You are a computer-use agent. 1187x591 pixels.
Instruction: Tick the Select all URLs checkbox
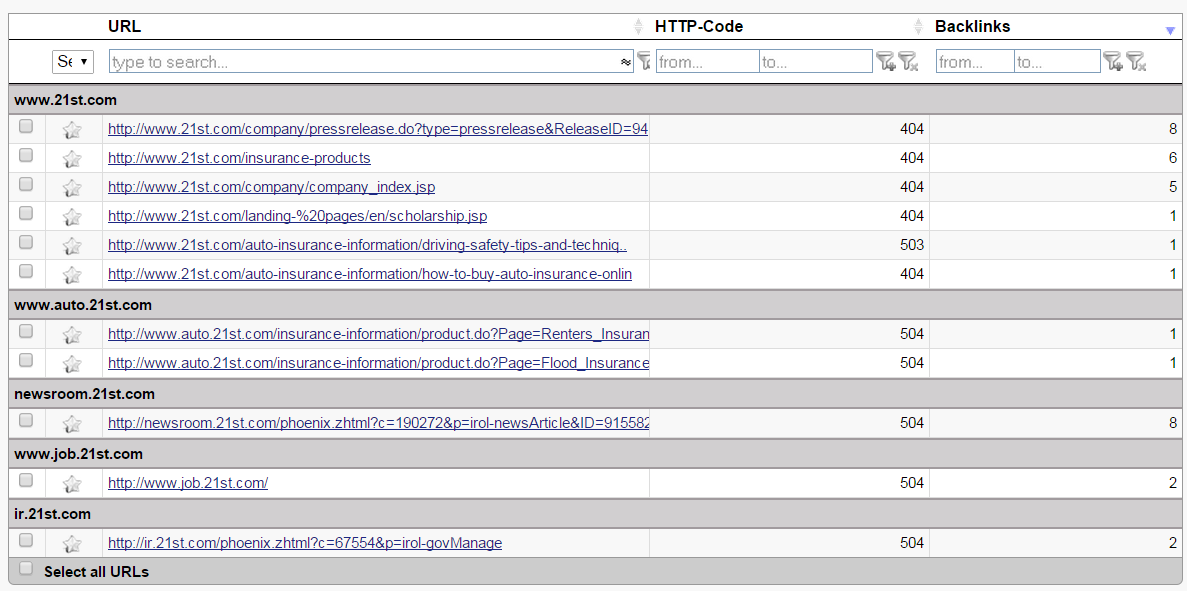26,569
